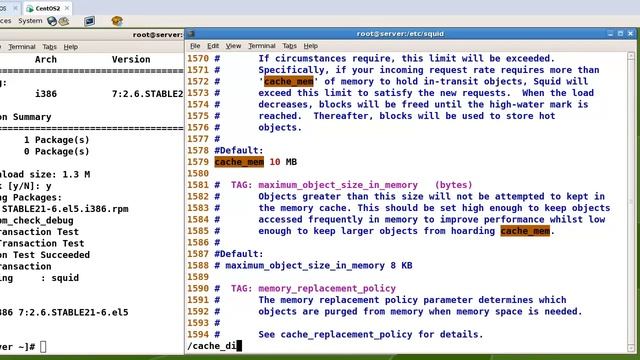Screen dimensions: 640x360
Task: Click 'The memory replacement policy' on line 1591
Action: tap(338, 300)
